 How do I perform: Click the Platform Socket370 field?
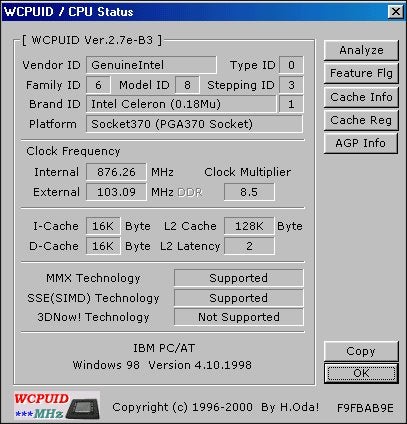194,124
